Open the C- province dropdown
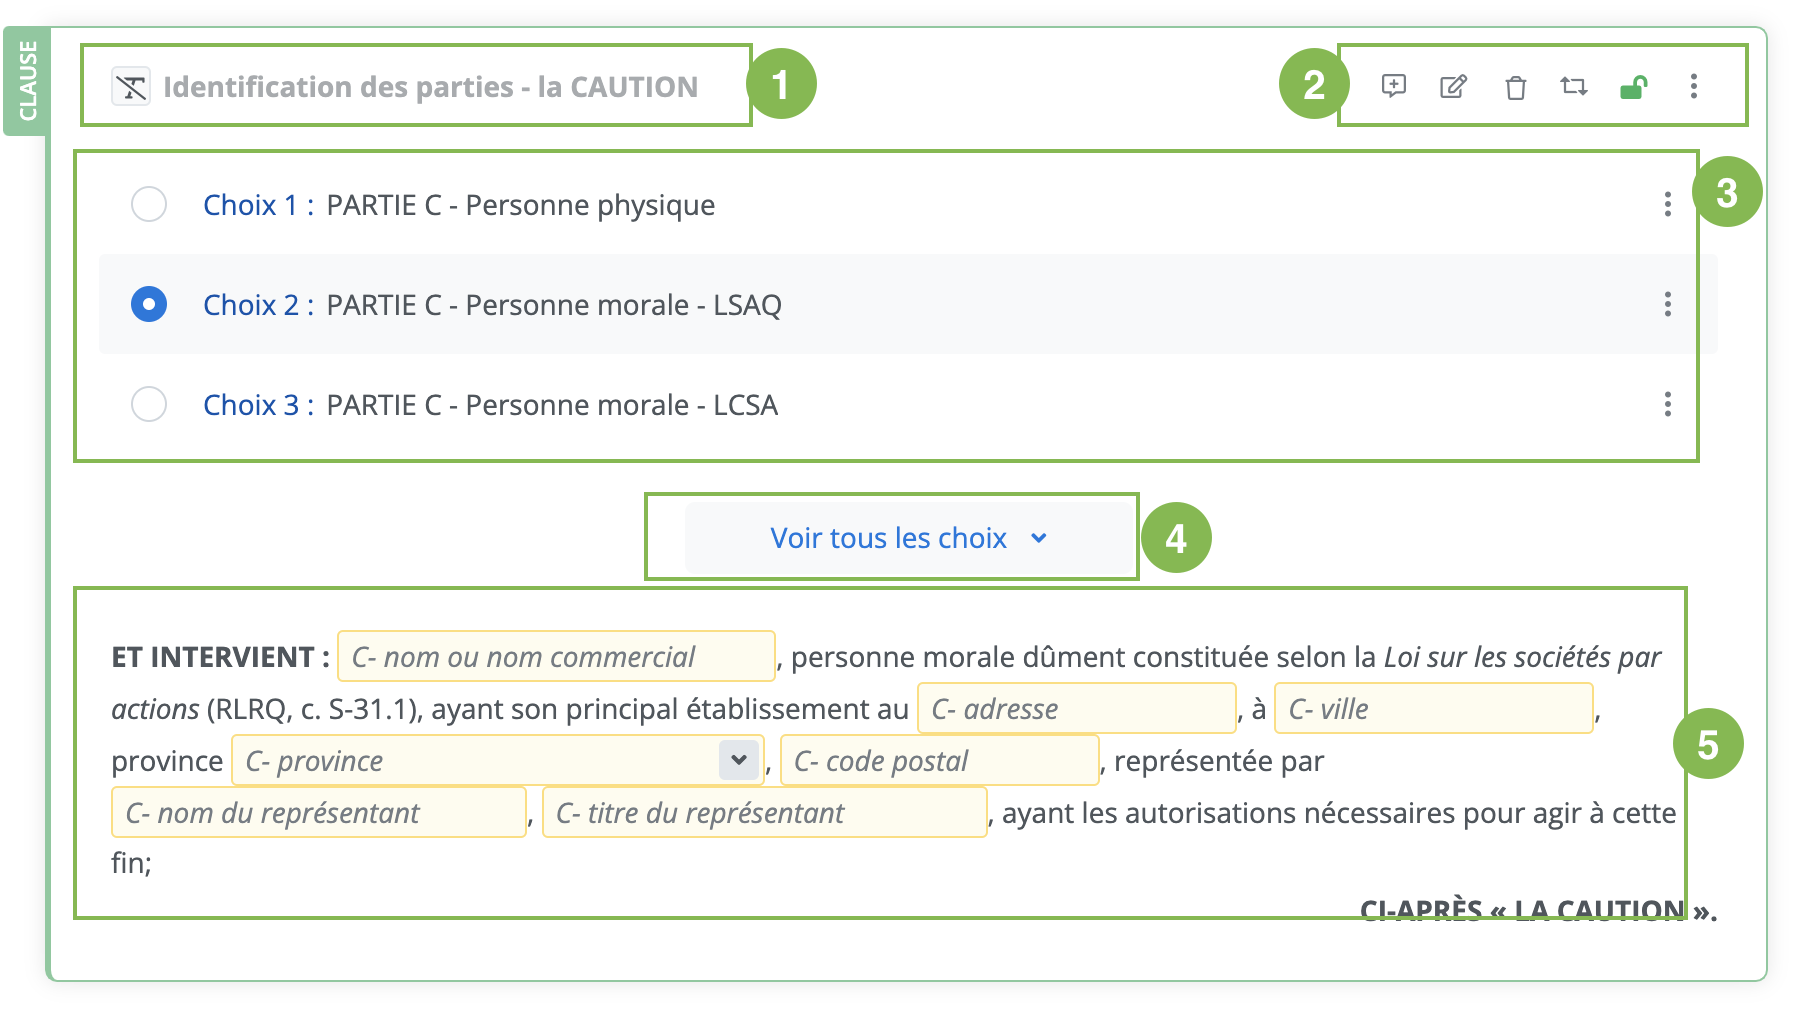Image resolution: width=1796 pixels, height=1010 pixels. click(x=738, y=760)
